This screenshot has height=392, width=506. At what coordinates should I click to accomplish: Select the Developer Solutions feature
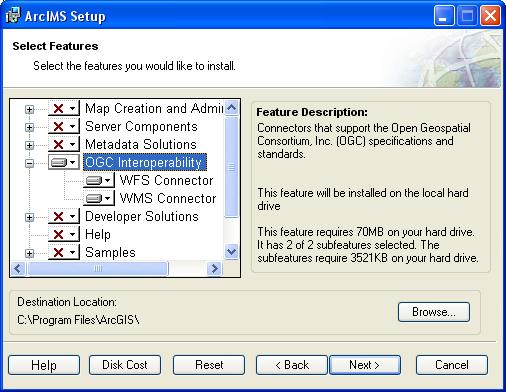click(x=142, y=216)
